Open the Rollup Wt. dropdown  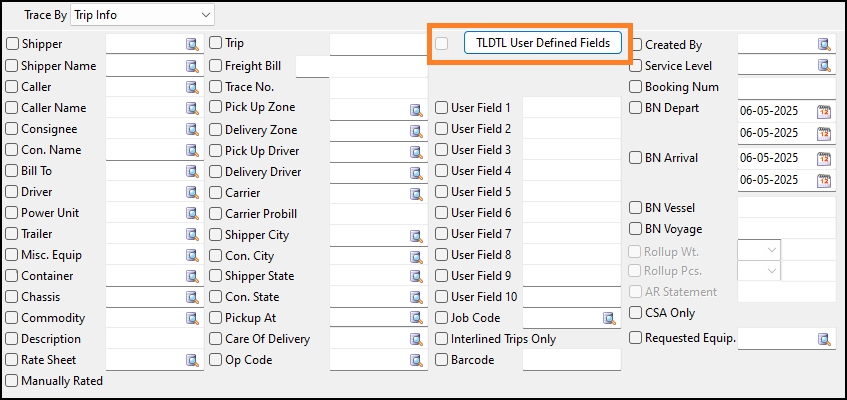pyautogui.click(x=770, y=250)
